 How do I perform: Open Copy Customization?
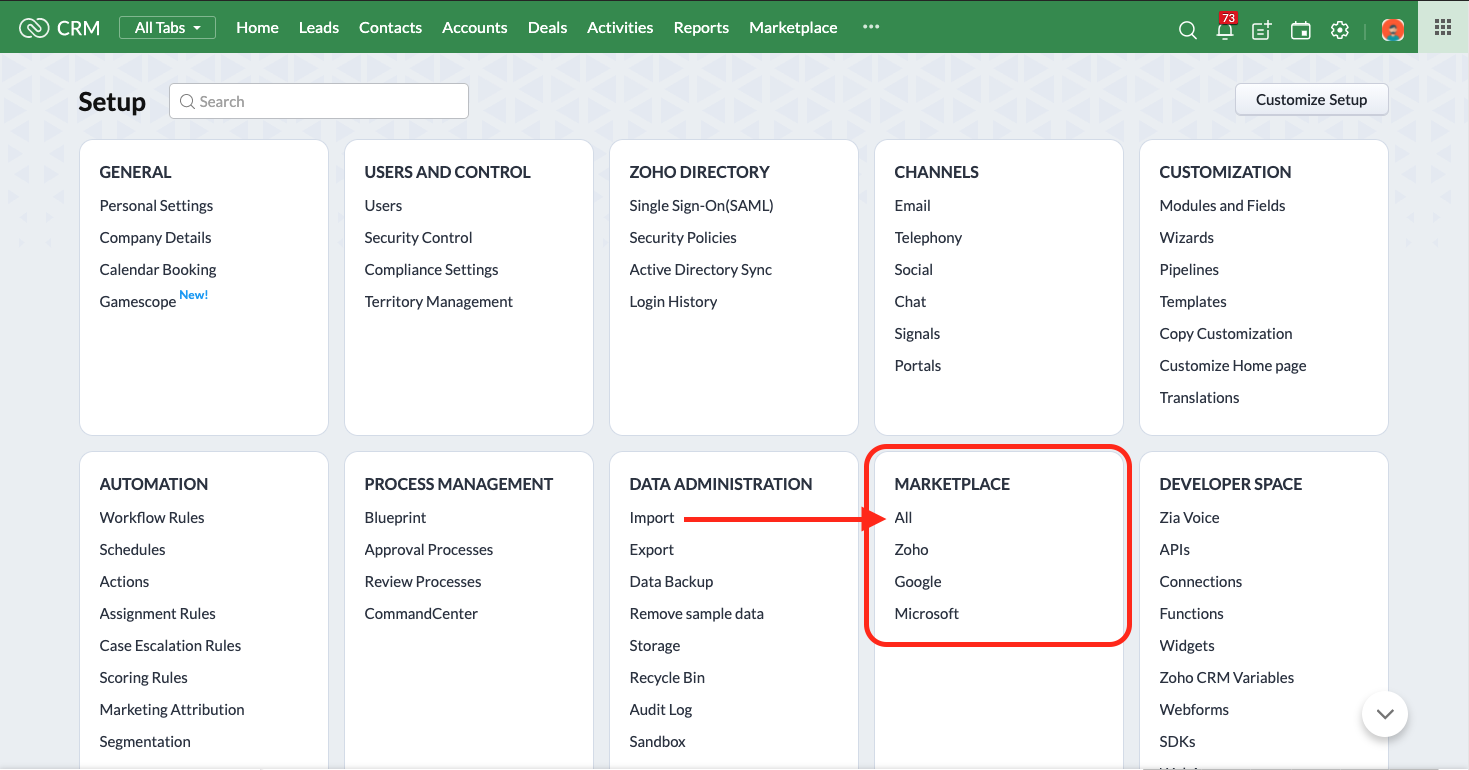(1226, 334)
